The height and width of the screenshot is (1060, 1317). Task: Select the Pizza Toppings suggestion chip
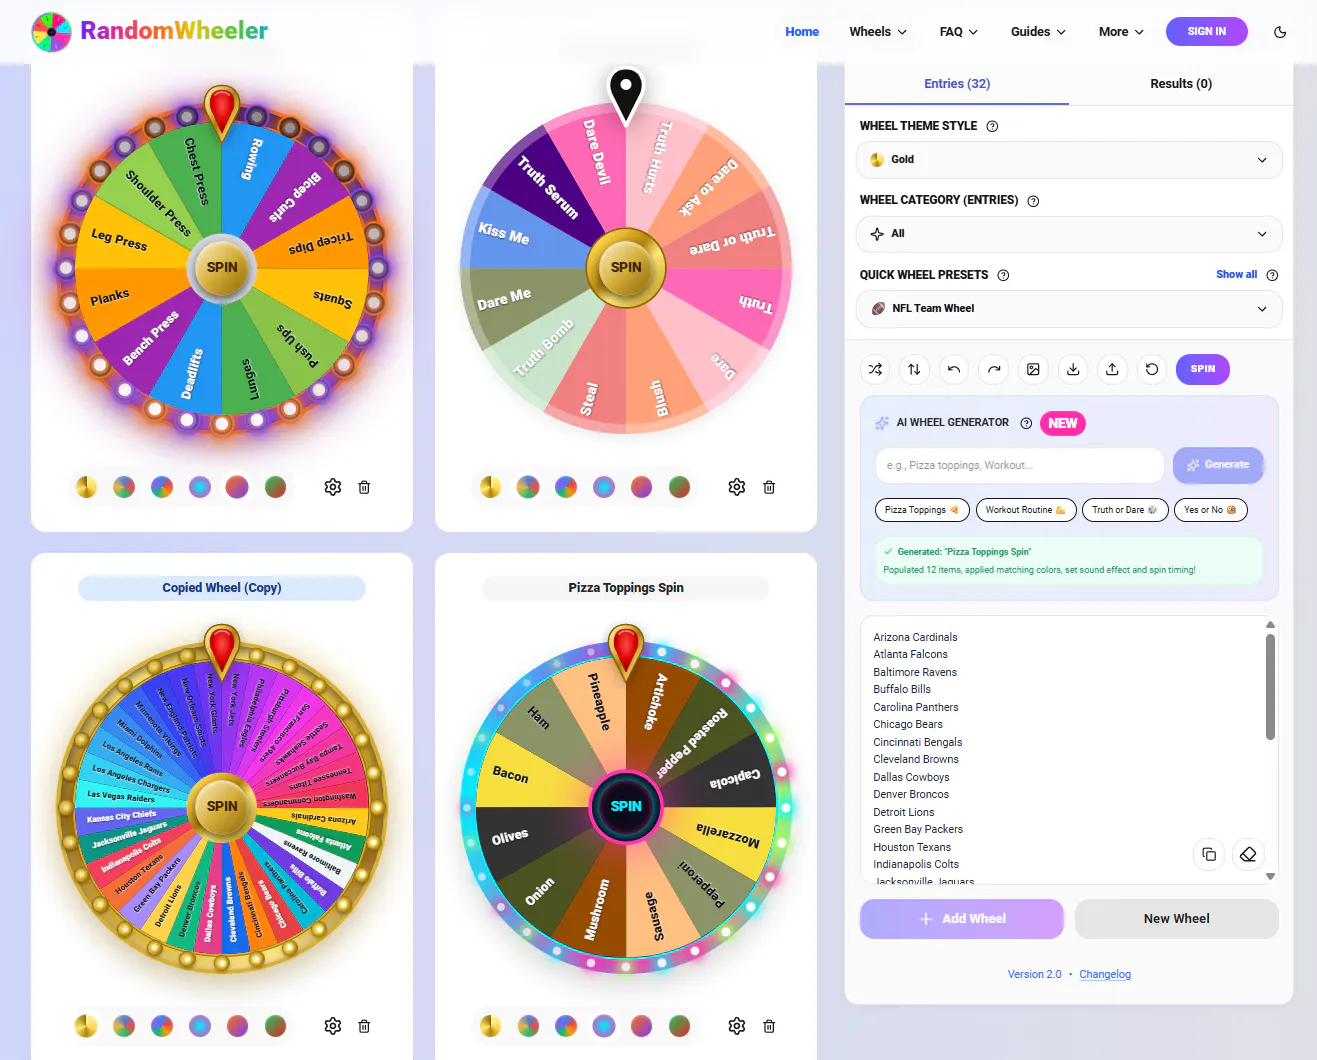tap(922, 510)
